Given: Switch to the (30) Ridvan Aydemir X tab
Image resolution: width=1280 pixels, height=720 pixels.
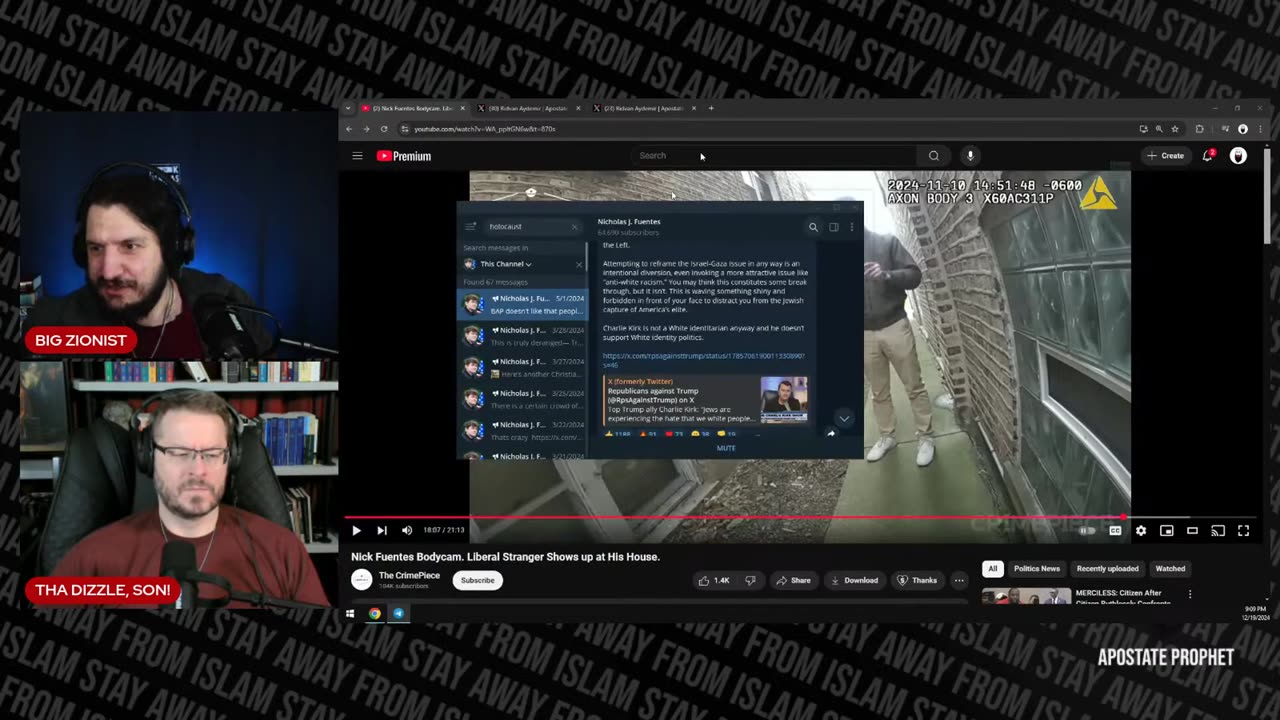Looking at the screenshot, I should (x=529, y=108).
